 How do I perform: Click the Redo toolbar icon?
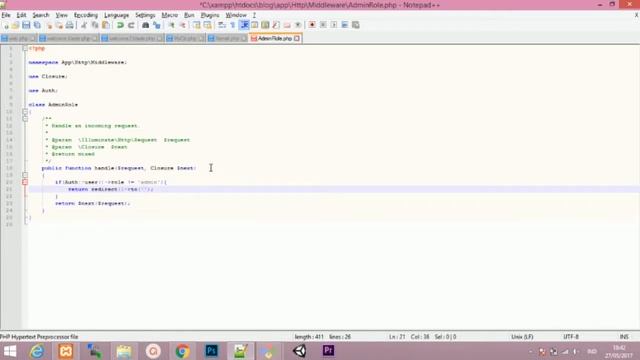pyautogui.click(x=131, y=25)
